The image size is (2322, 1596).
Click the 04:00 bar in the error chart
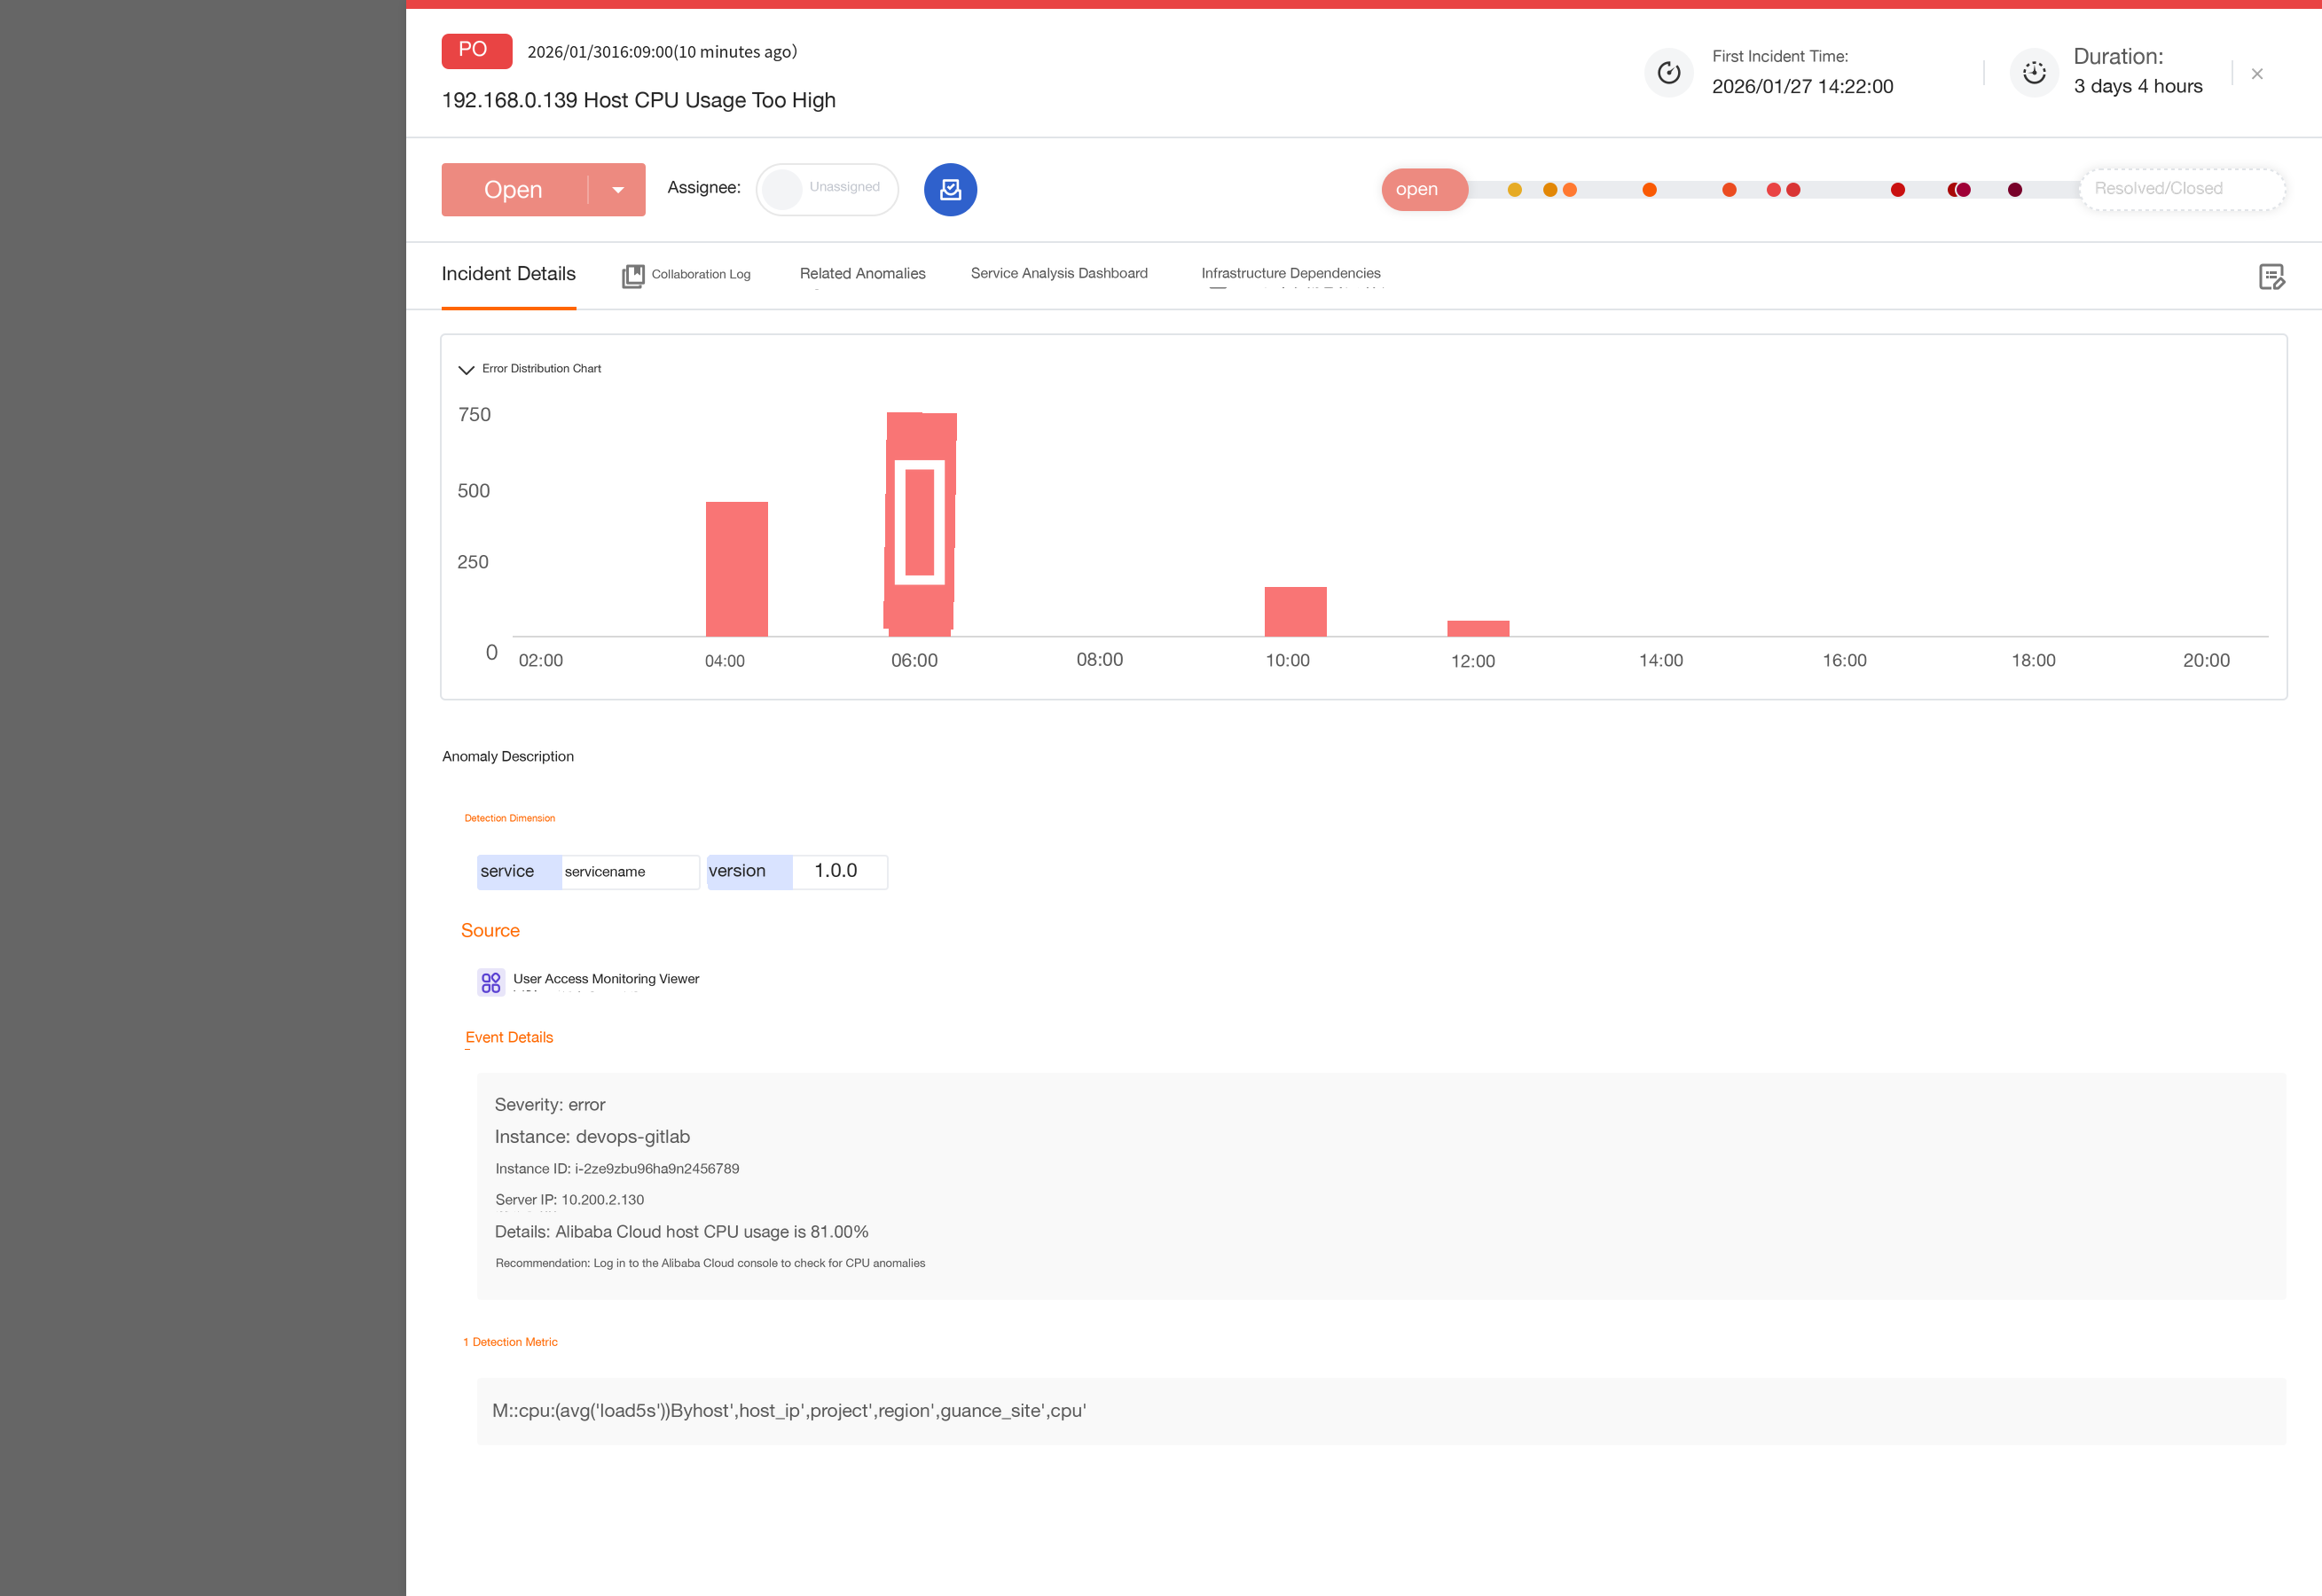(x=736, y=569)
